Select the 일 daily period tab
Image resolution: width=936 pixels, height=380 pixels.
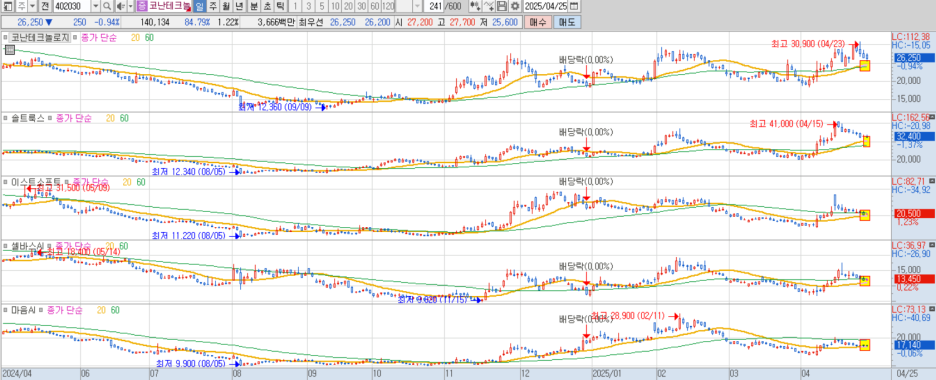click(x=199, y=7)
